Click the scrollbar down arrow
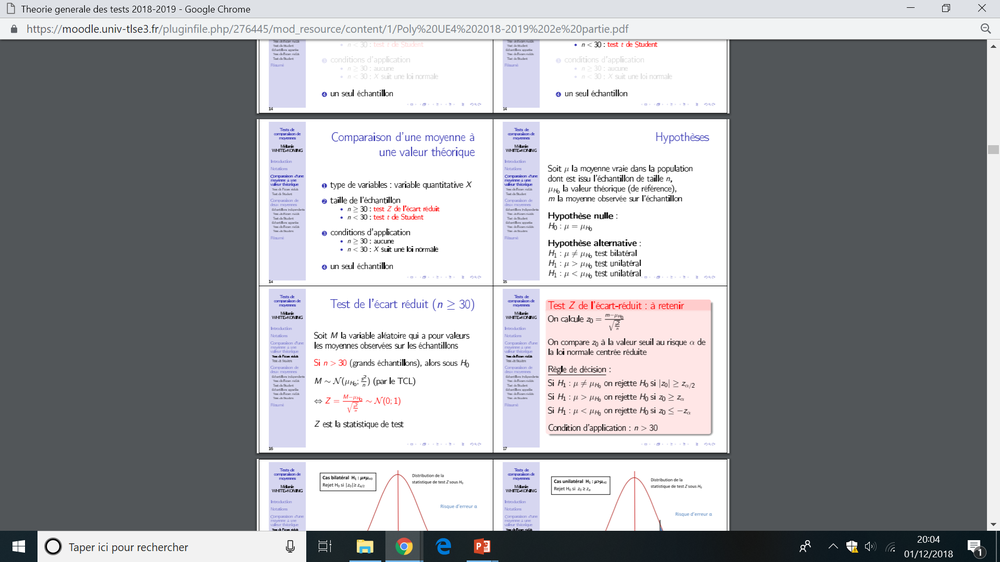Viewport: 1000px width, 562px height. point(993,524)
